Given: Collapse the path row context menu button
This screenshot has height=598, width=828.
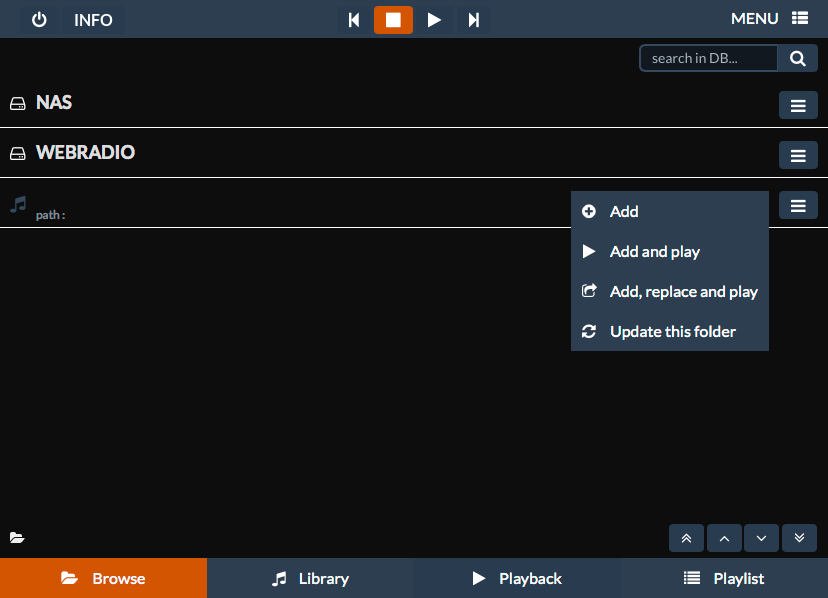Looking at the screenshot, I should click(798, 205).
